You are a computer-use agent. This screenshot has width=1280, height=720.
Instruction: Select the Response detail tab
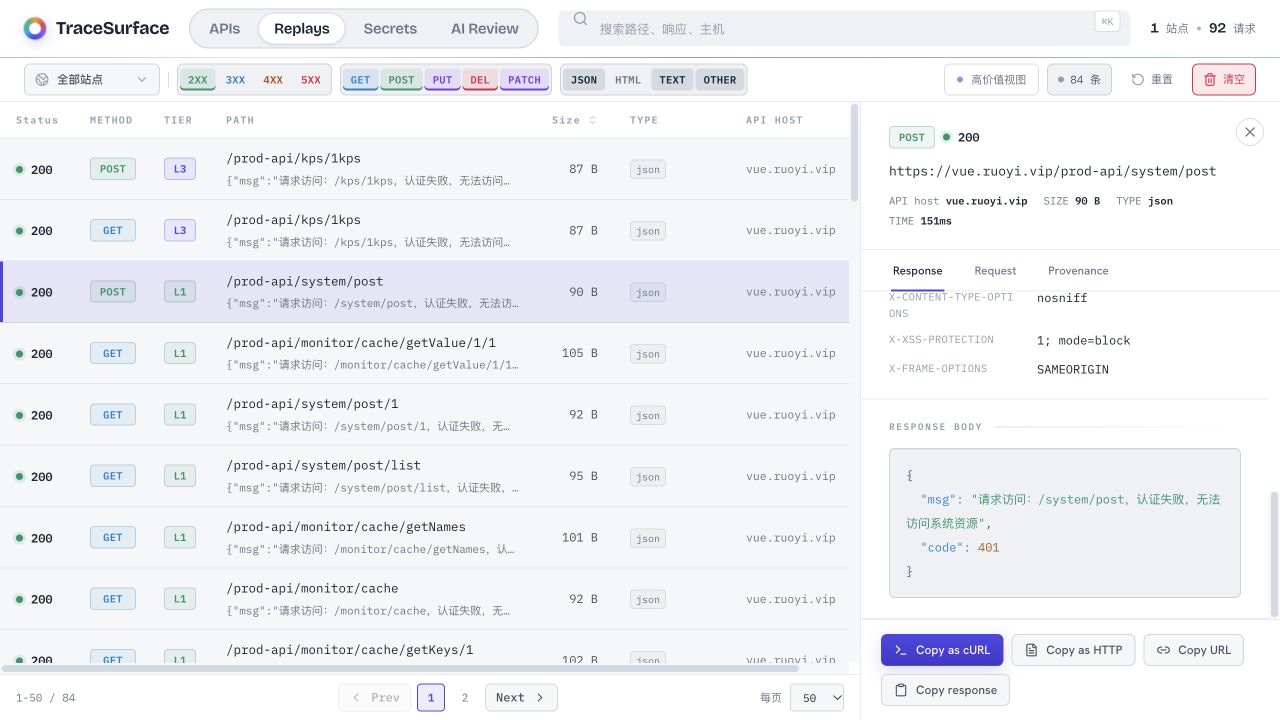point(917,271)
